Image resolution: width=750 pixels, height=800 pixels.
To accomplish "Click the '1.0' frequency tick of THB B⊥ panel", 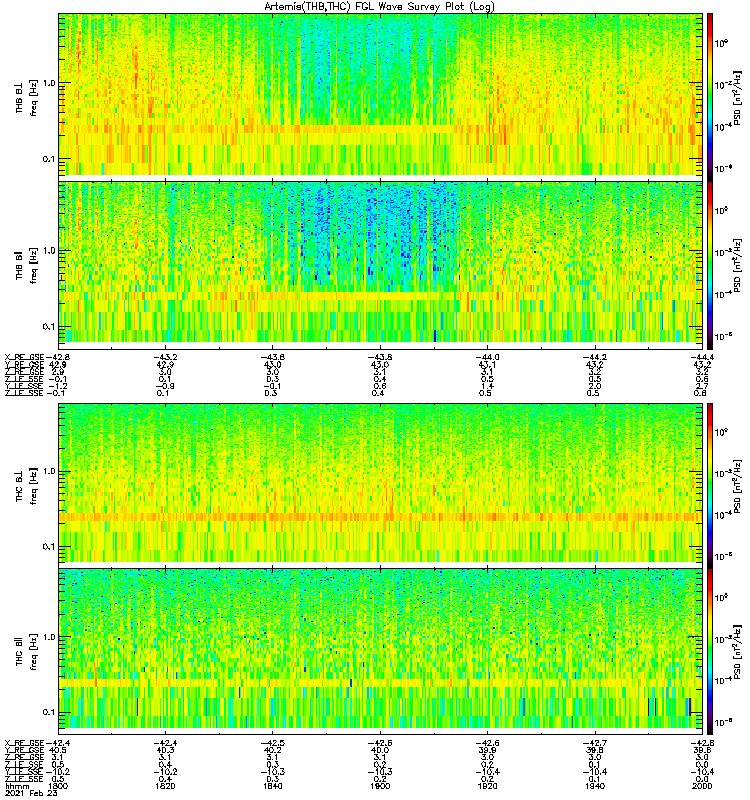I will pos(49,83).
